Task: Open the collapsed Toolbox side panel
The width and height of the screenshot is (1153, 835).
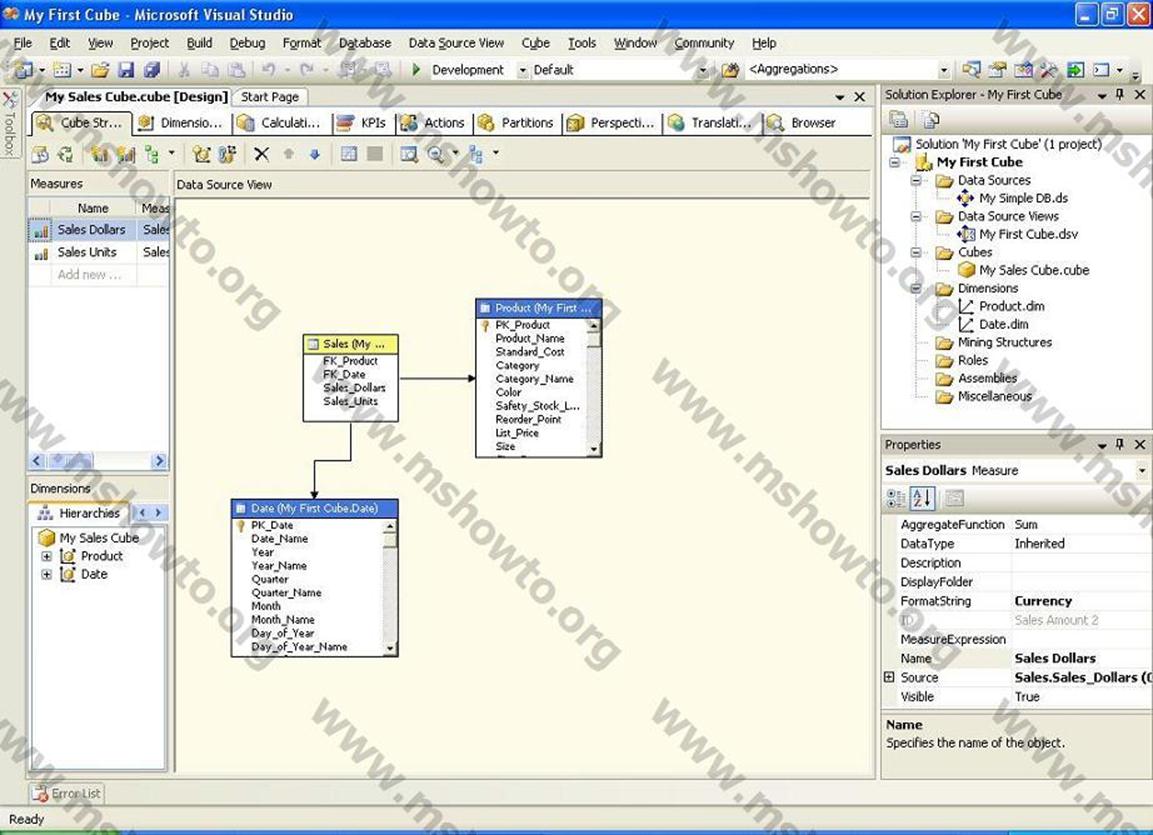Action: coord(9,123)
